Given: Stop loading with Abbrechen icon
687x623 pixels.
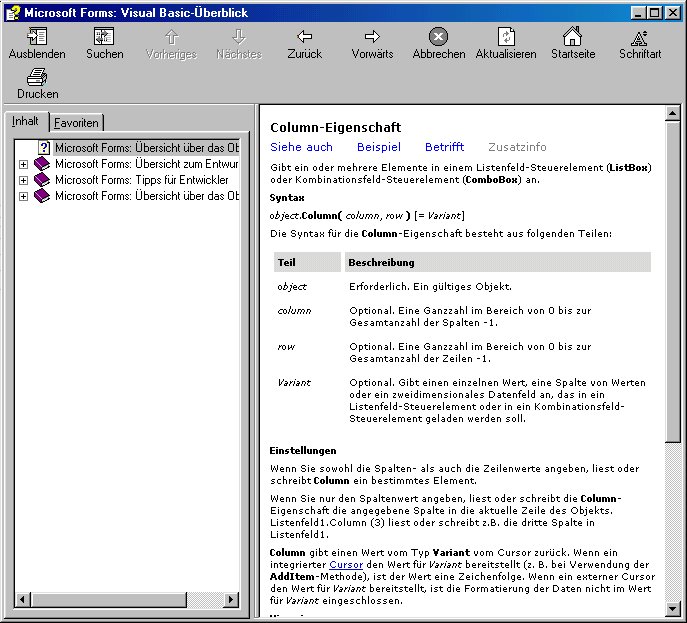Looking at the screenshot, I should (x=439, y=37).
